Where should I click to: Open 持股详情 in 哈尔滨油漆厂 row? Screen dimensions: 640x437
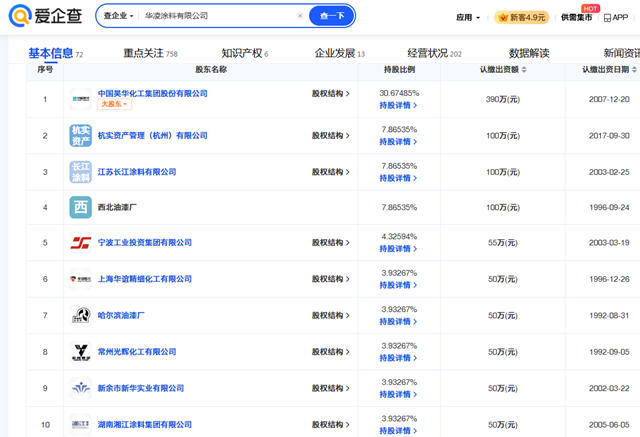pos(398,322)
